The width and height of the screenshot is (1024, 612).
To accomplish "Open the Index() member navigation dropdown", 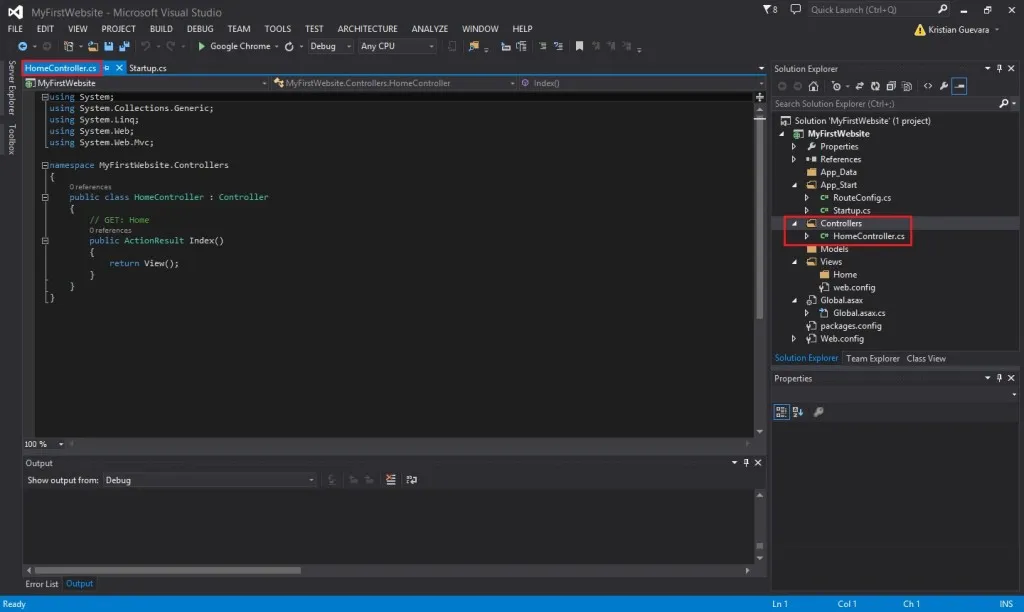I will 641,83.
